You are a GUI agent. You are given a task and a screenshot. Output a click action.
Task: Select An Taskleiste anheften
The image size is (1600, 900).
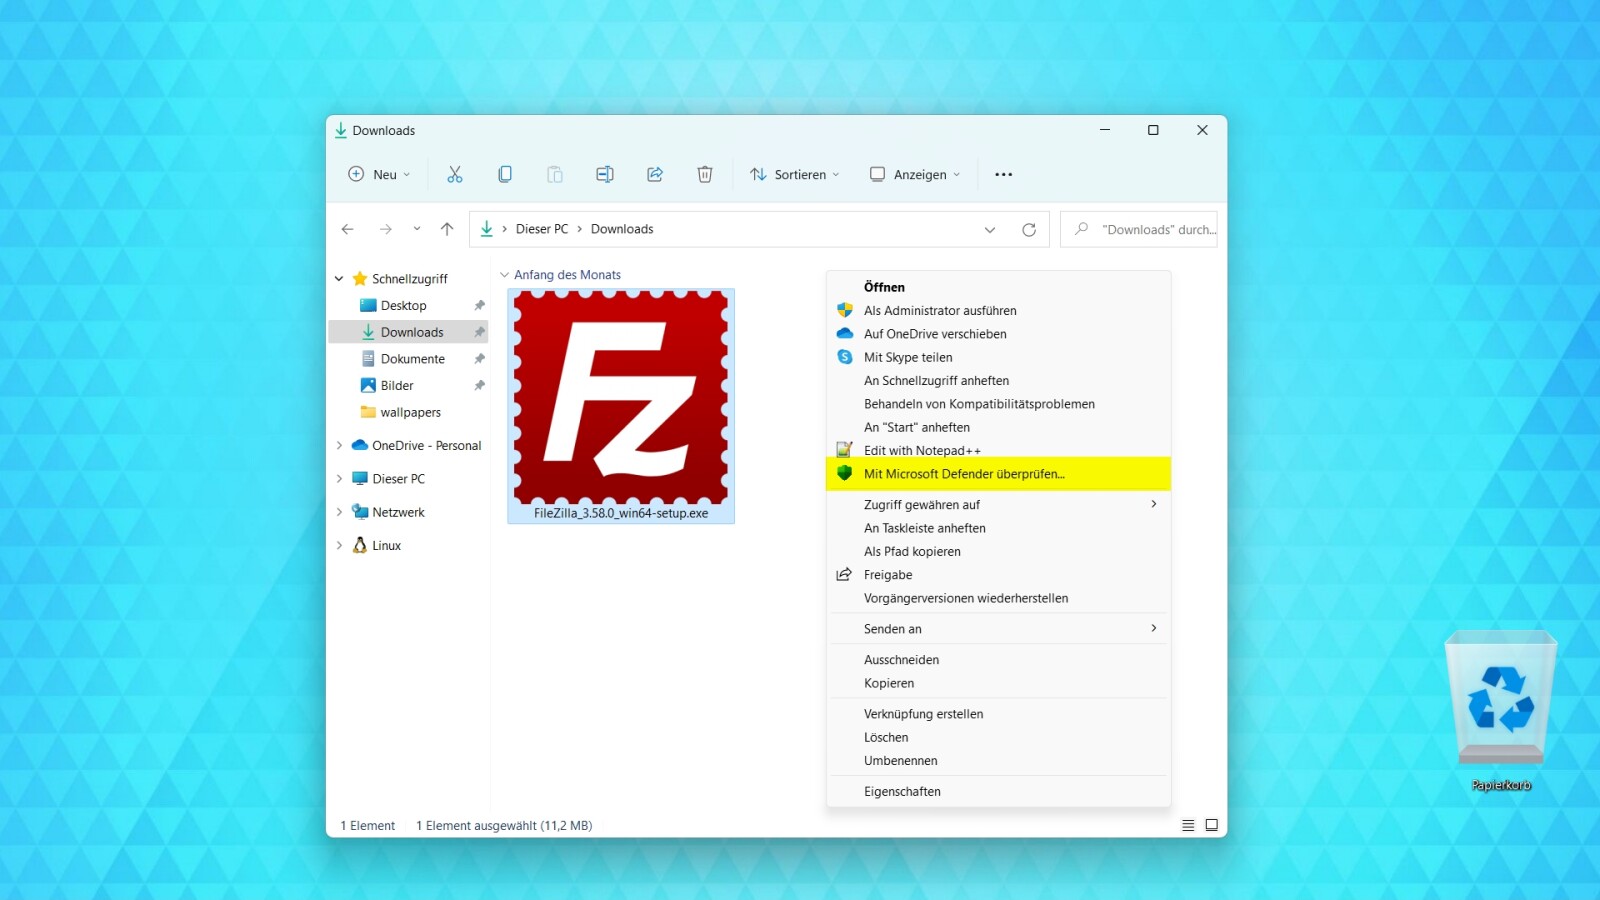click(x=998, y=528)
